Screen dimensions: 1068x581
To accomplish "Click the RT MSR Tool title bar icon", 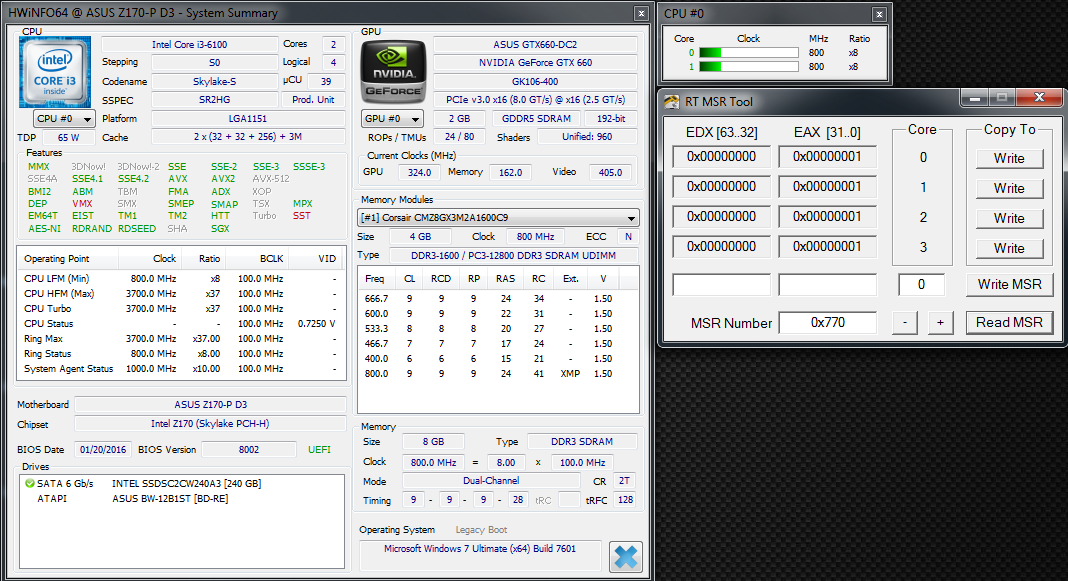I will pos(672,101).
